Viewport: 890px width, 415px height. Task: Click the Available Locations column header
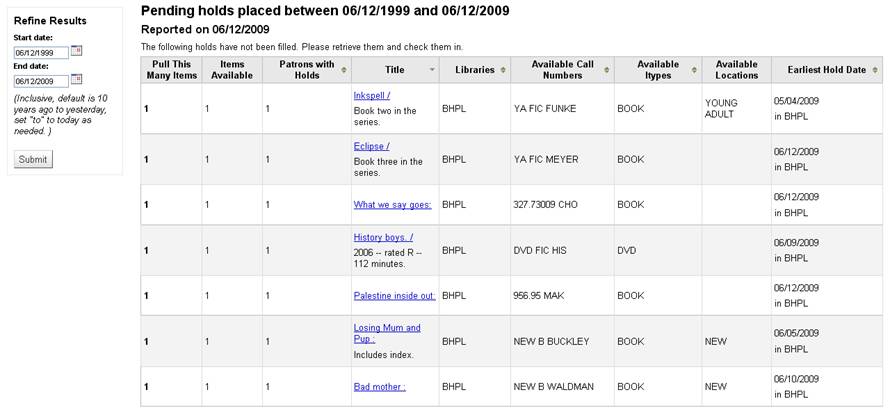[736, 70]
